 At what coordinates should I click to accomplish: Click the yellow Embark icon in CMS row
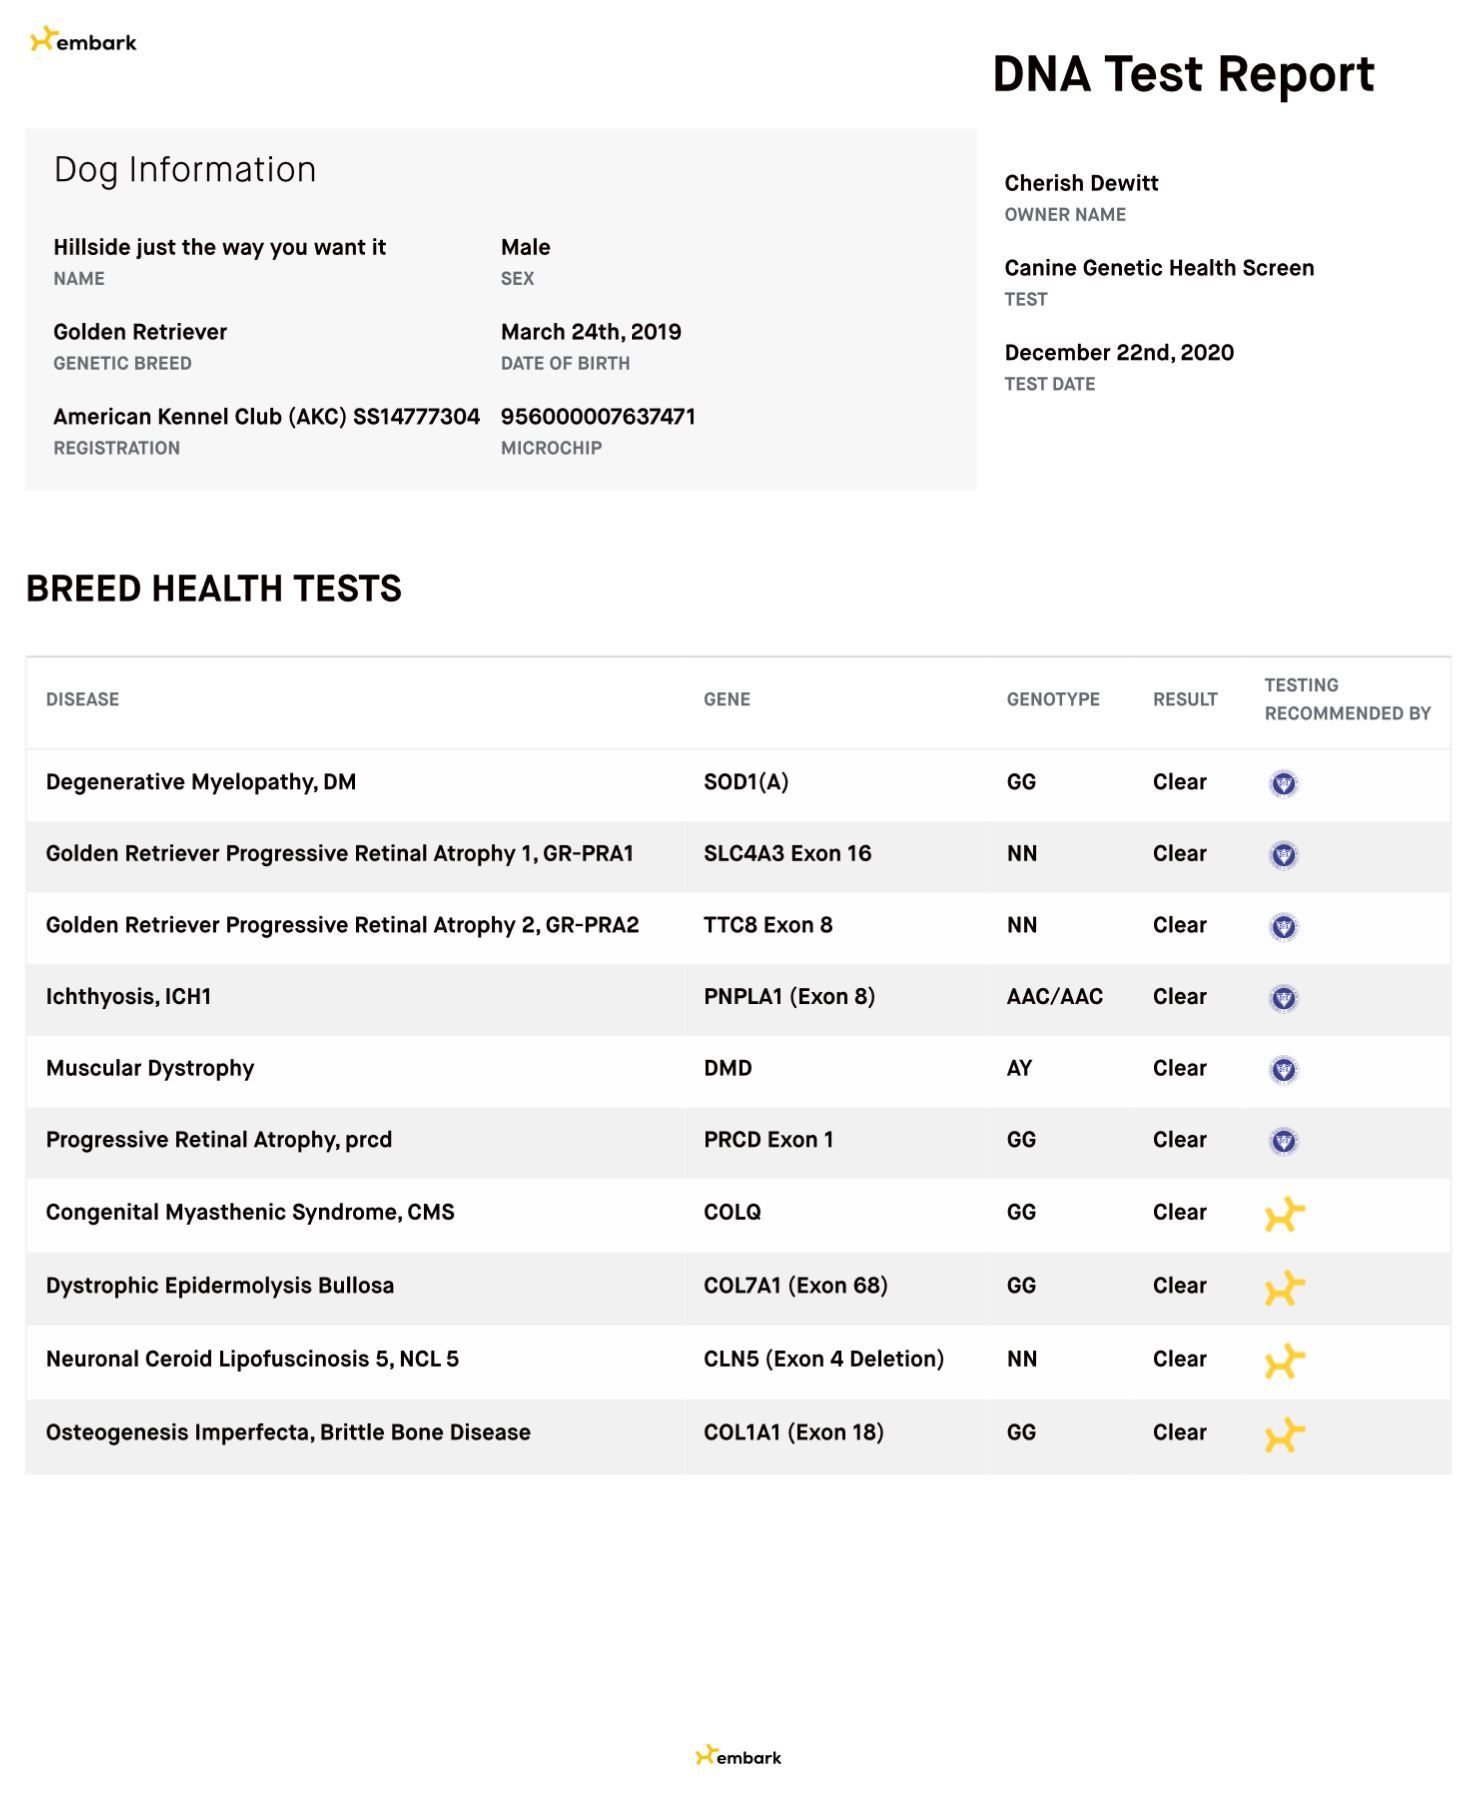click(x=1285, y=1214)
